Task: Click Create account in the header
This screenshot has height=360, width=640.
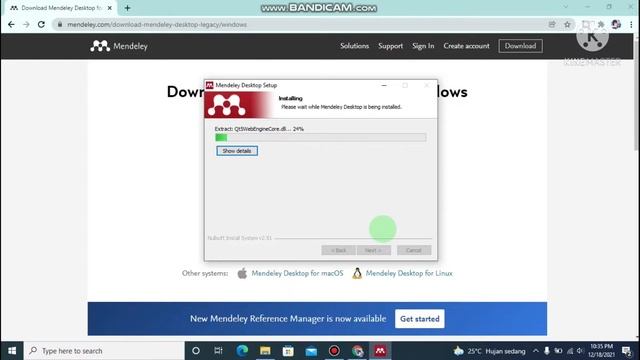Action: pos(466,46)
